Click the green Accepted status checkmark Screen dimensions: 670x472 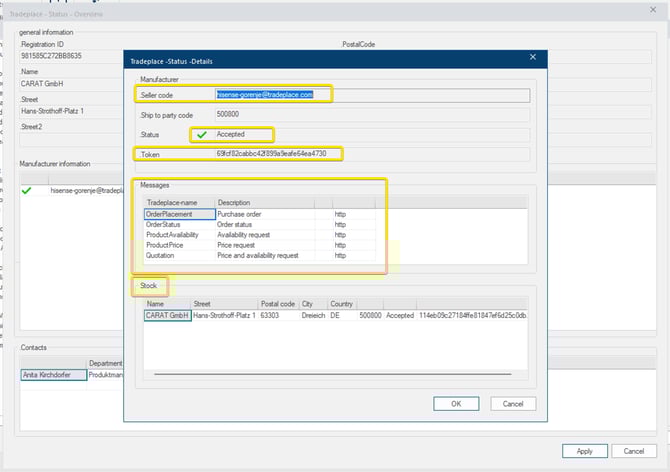coord(201,134)
